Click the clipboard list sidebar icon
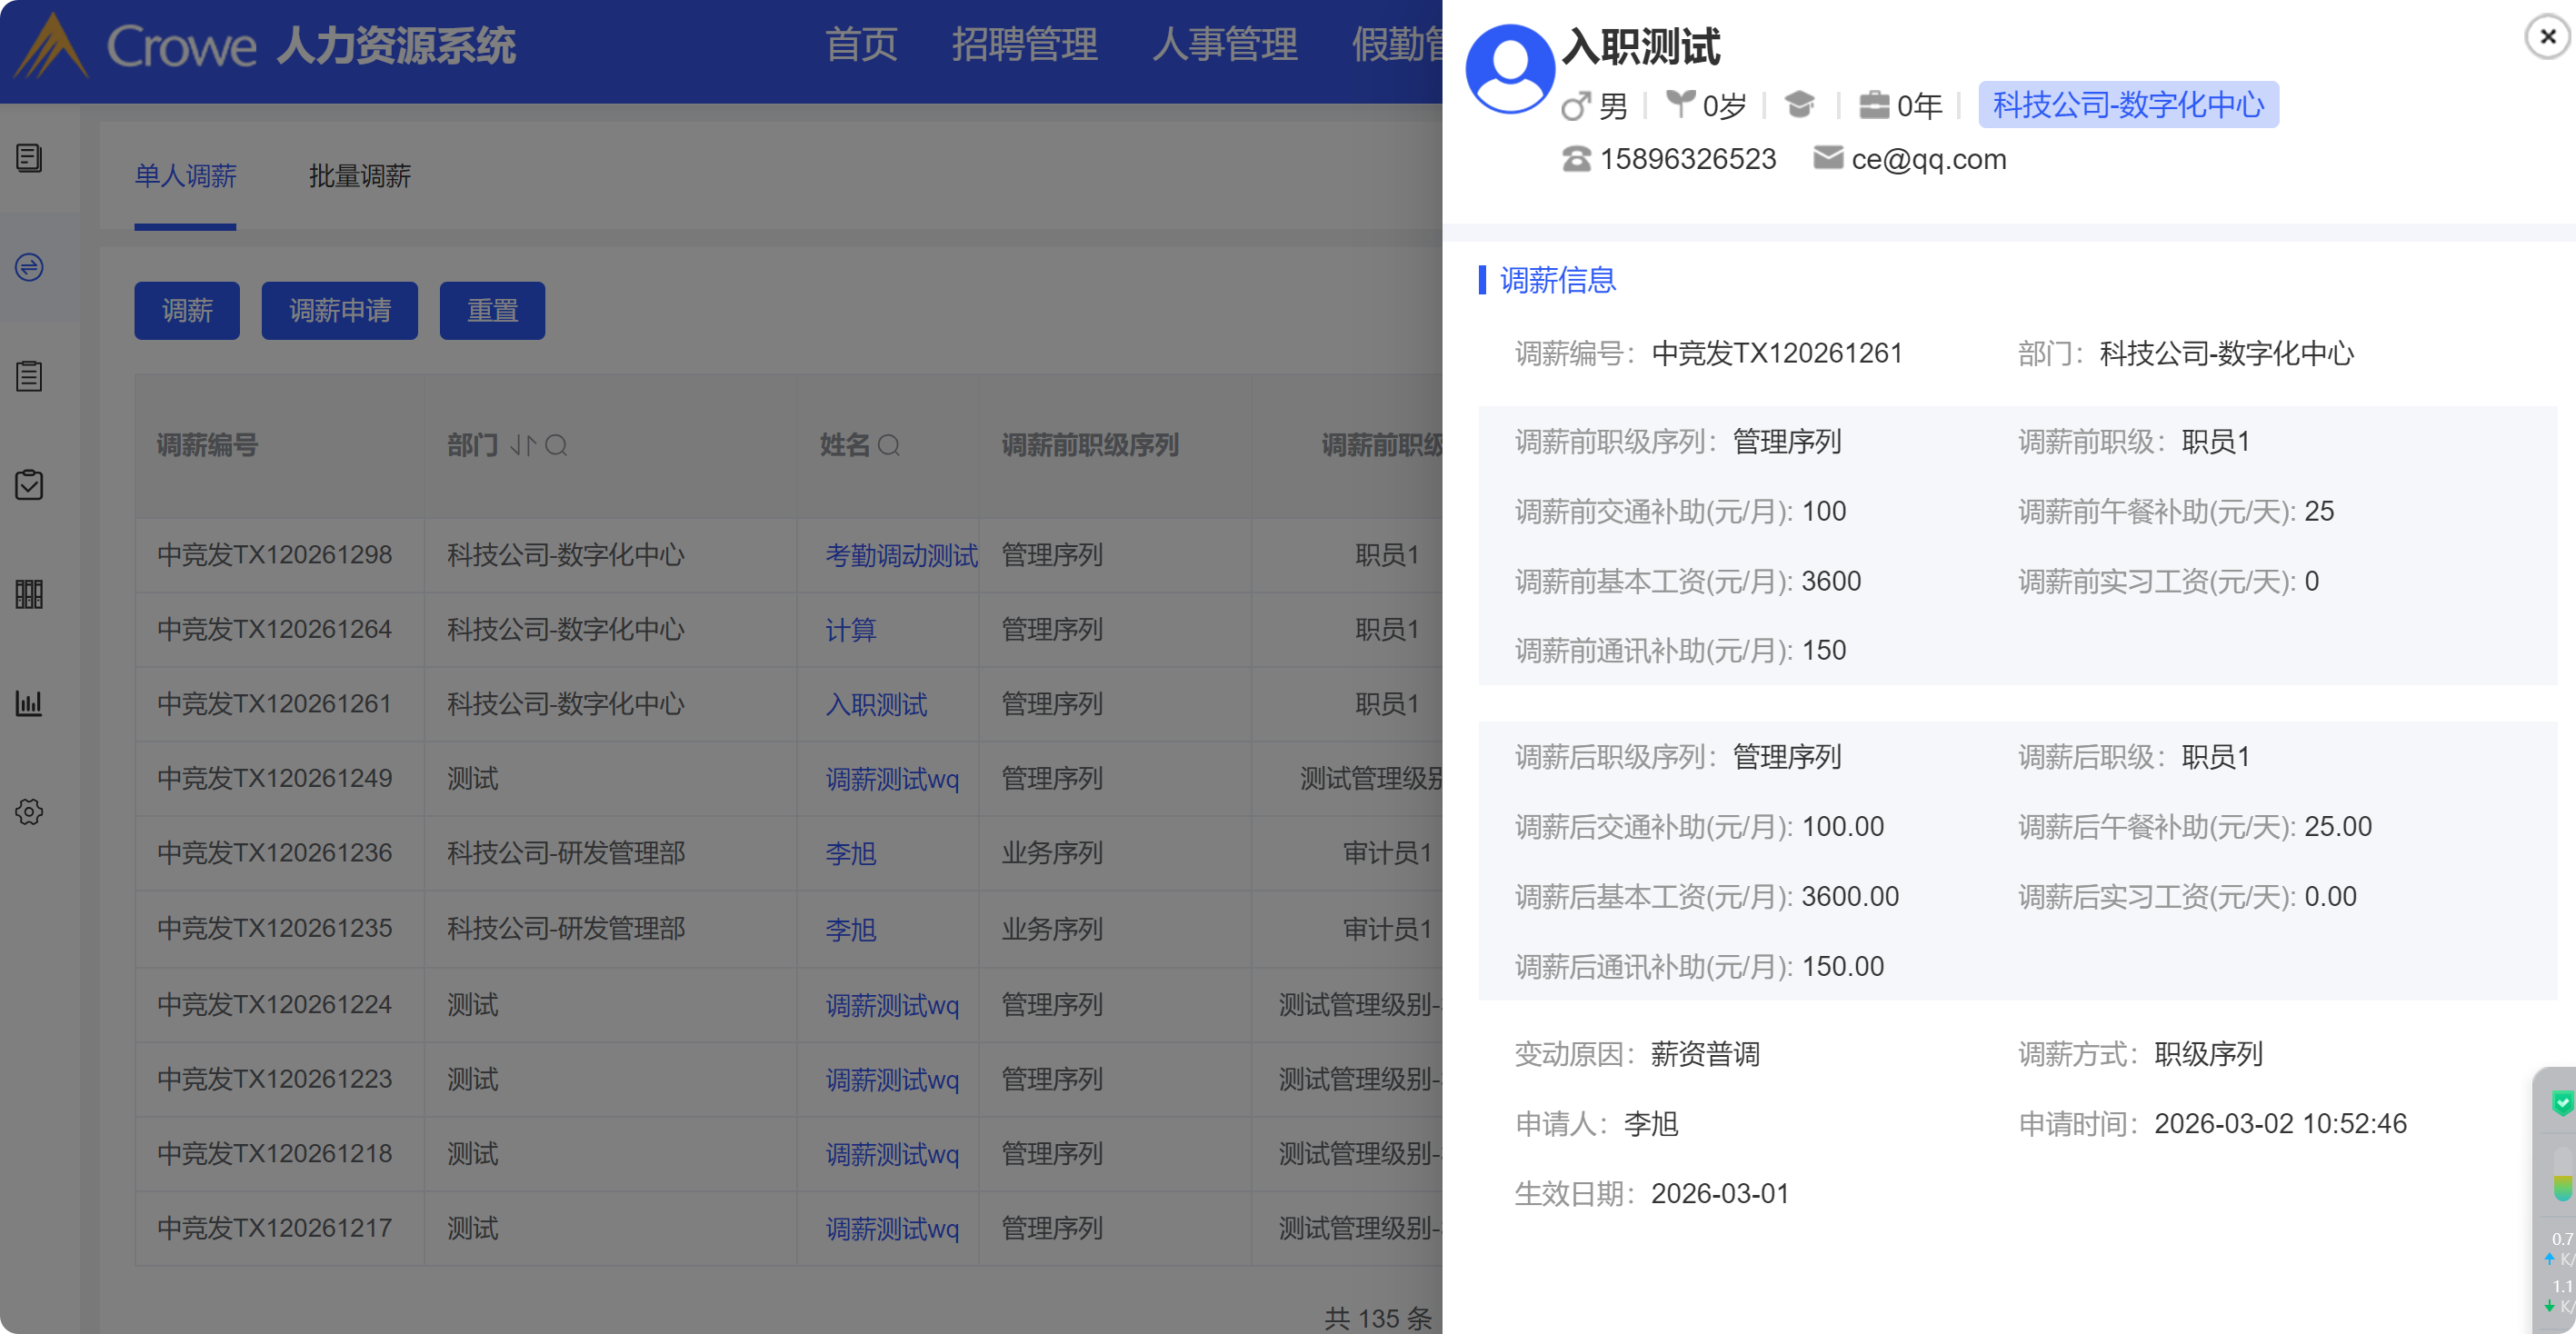The height and width of the screenshot is (1334, 2576). click(29, 376)
